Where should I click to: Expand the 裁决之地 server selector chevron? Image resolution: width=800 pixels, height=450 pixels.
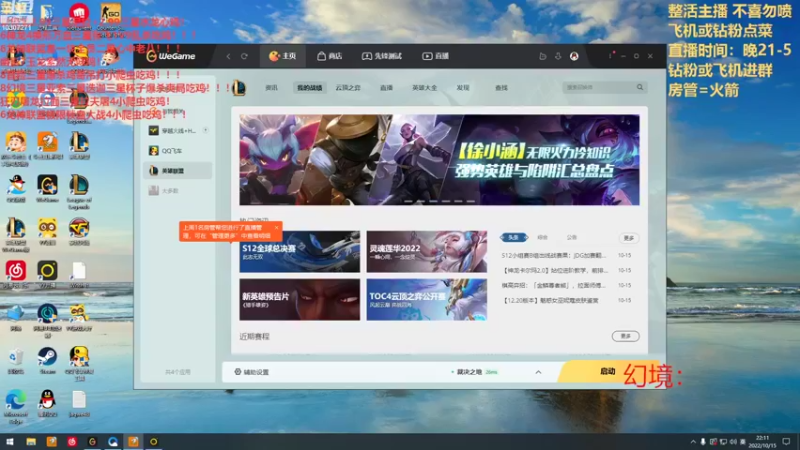click(538, 372)
